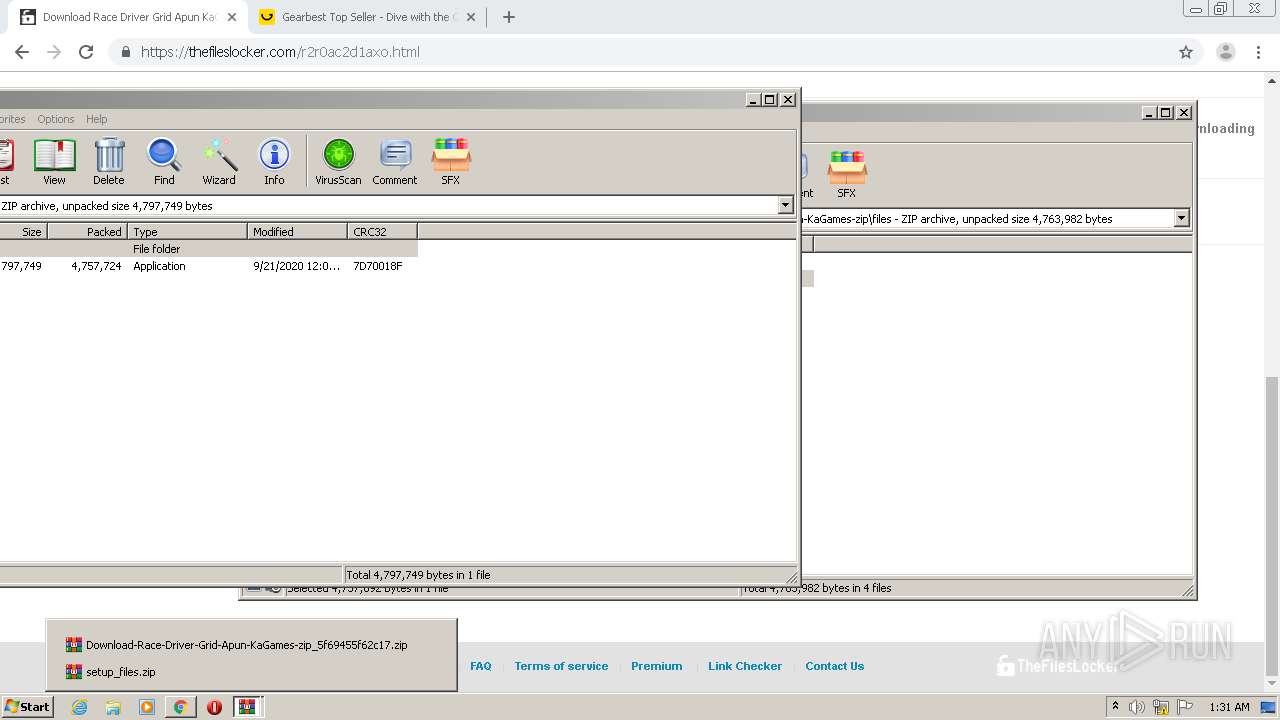Click the Opera taskbar icon
This screenshot has height=720, width=1280.
point(214,707)
